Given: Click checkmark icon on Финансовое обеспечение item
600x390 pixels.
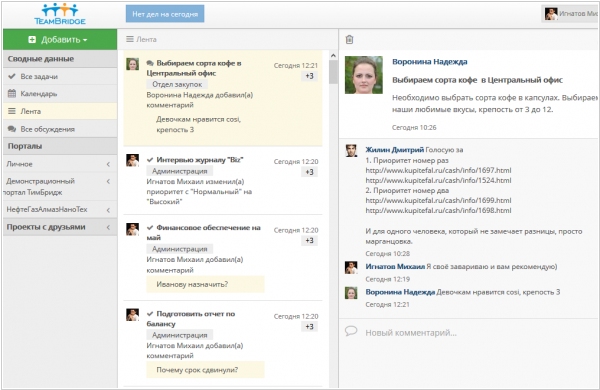Looking at the screenshot, I should [150, 227].
